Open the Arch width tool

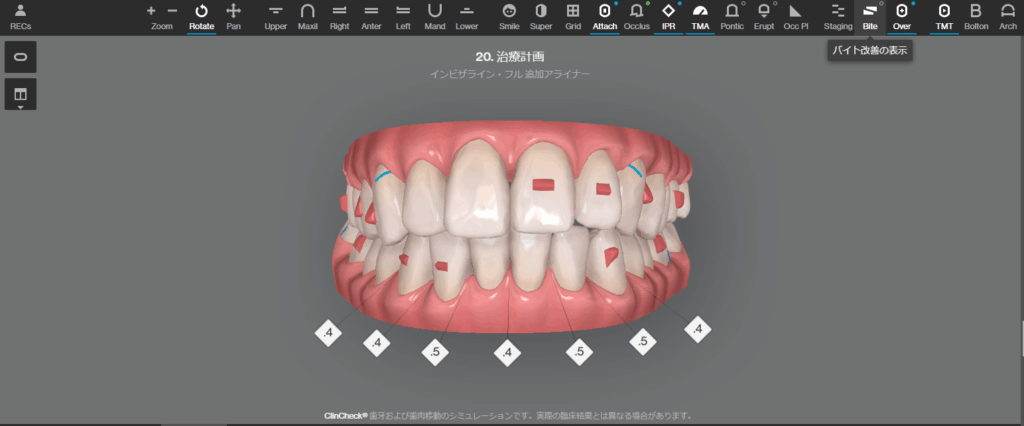(1008, 17)
